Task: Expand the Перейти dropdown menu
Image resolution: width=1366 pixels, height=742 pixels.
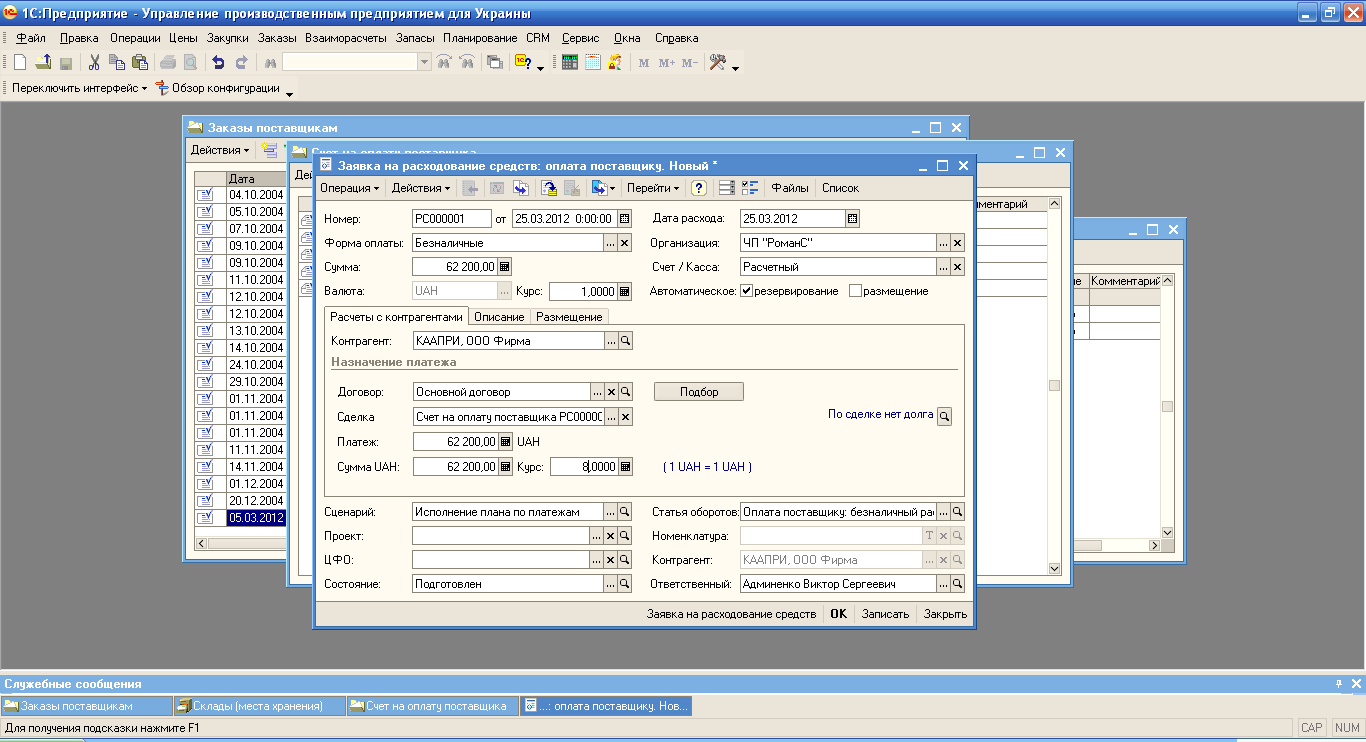Action: coord(653,188)
